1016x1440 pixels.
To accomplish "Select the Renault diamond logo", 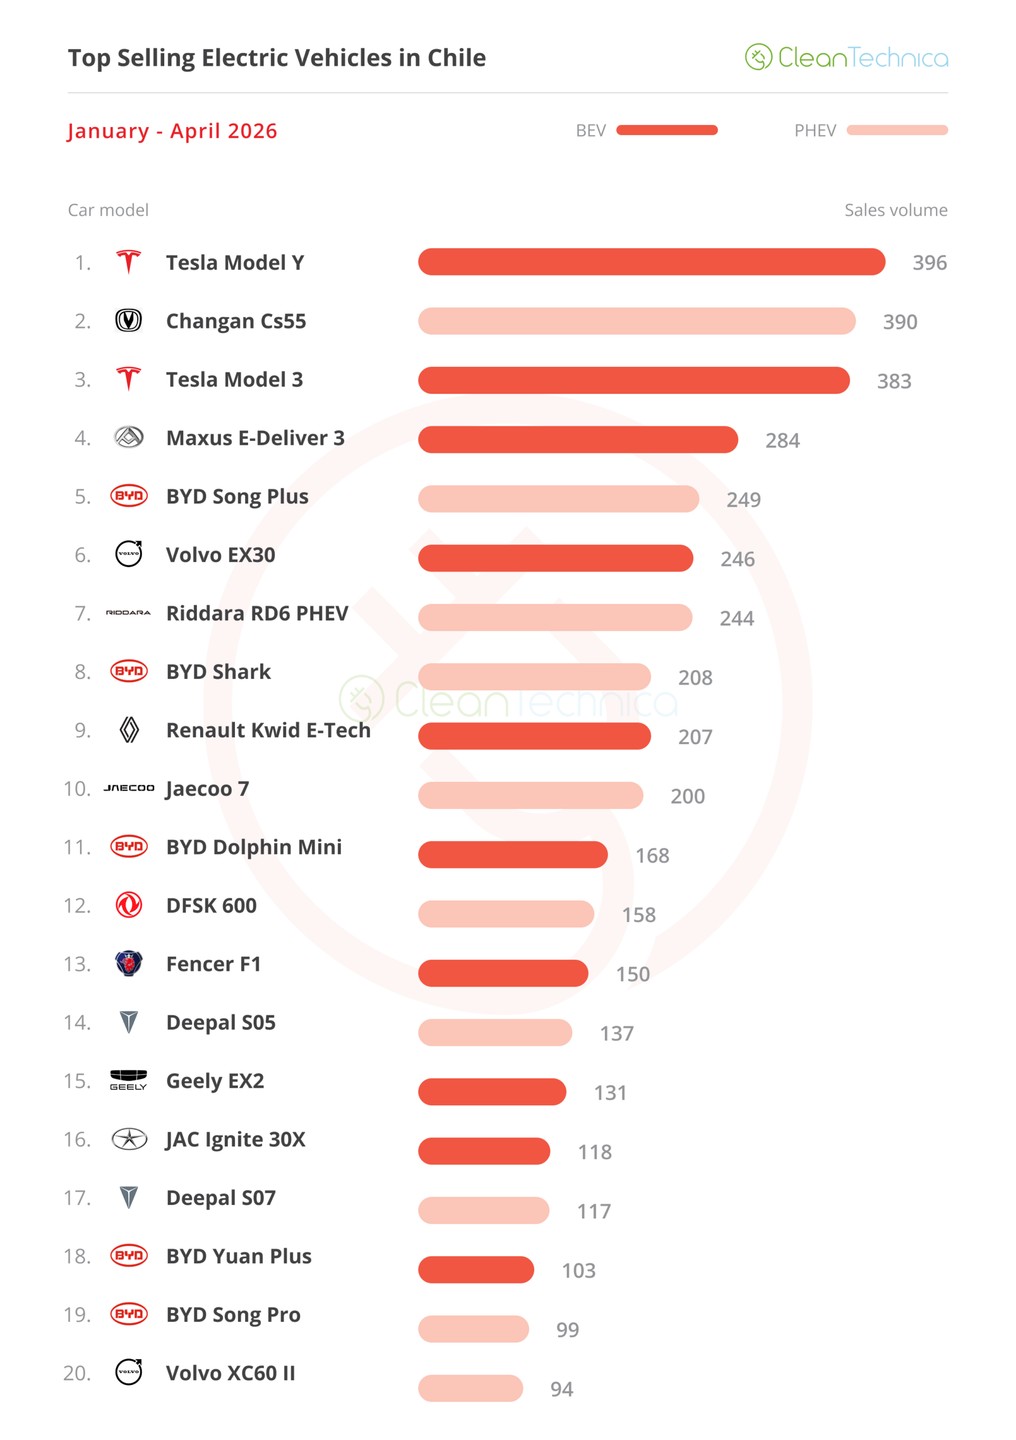I will [128, 729].
